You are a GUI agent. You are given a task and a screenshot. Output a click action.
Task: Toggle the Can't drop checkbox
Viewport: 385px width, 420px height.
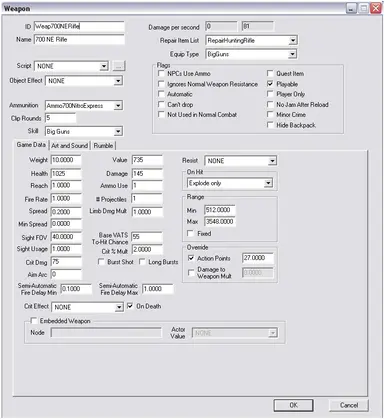[161, 105]
